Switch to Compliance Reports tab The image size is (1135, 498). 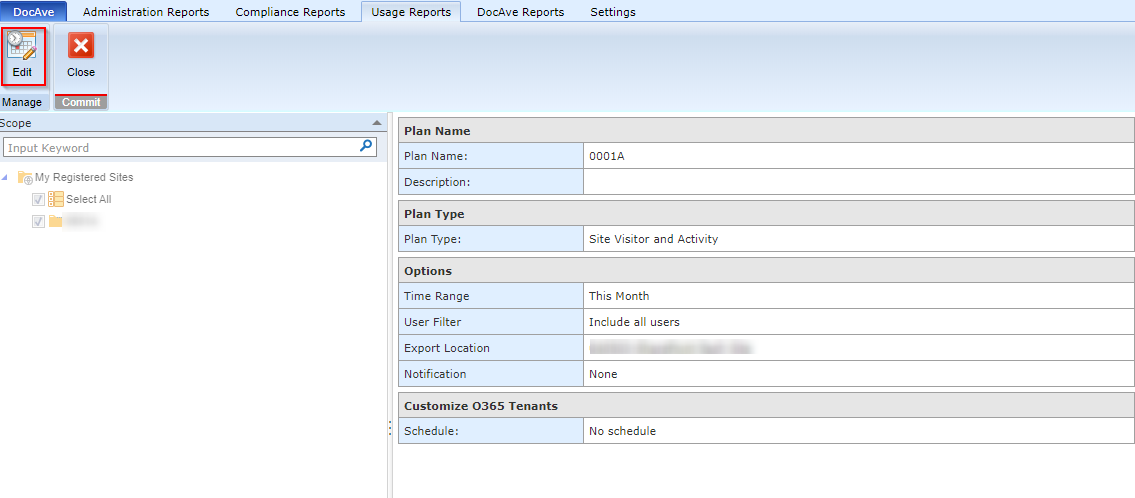pos(290,12)
